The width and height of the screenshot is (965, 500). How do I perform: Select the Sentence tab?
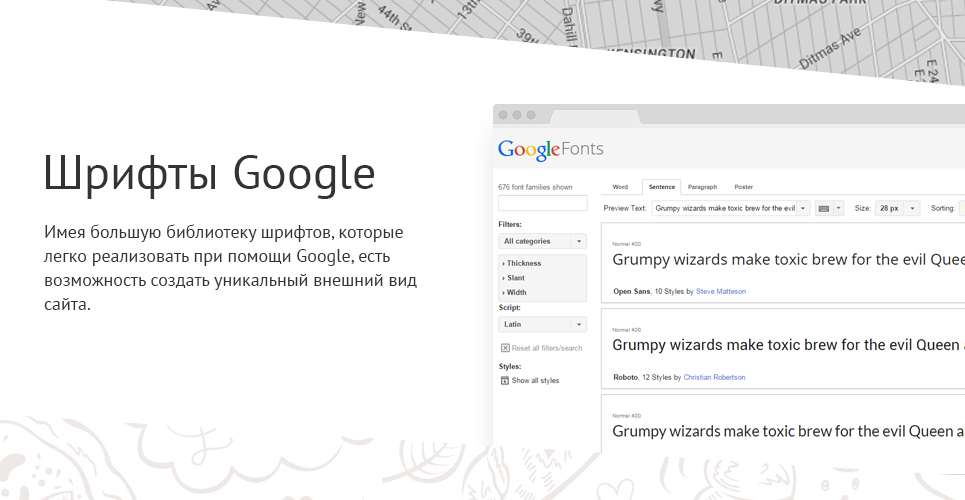662,187
